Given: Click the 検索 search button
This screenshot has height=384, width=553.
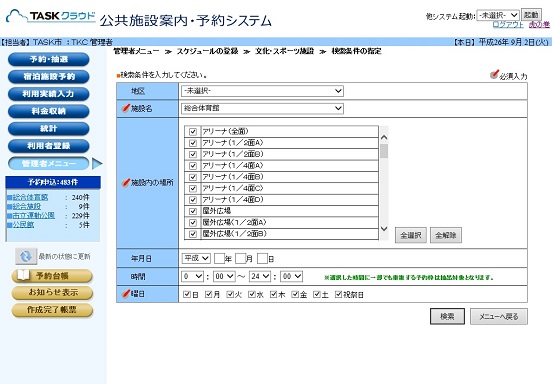Looking at the screenshot, I should [x=447, y=317].
